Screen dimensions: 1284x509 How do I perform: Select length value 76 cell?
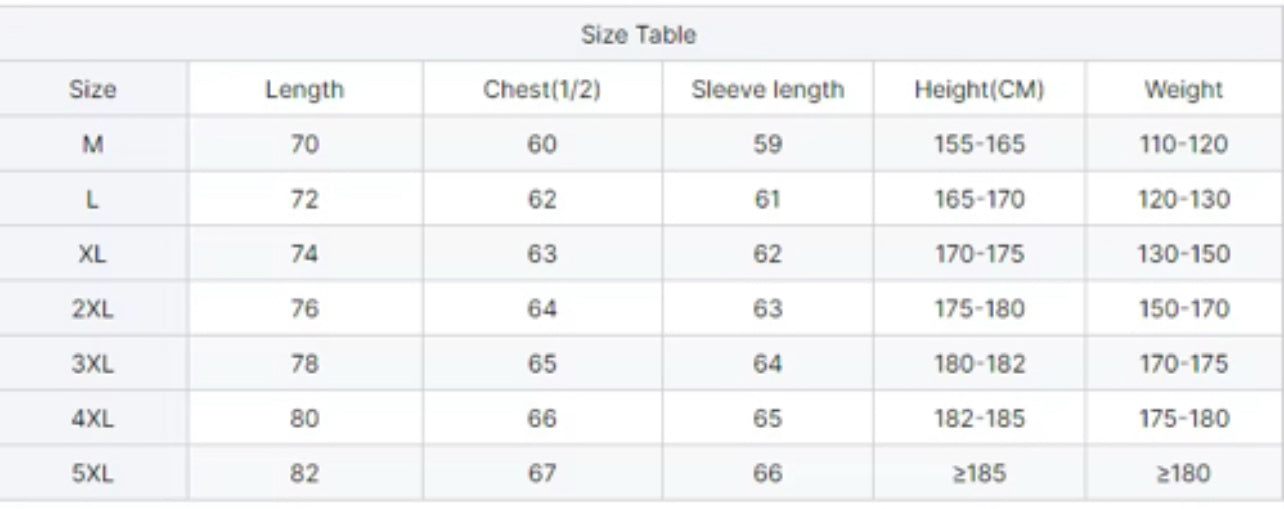[304, 309]
